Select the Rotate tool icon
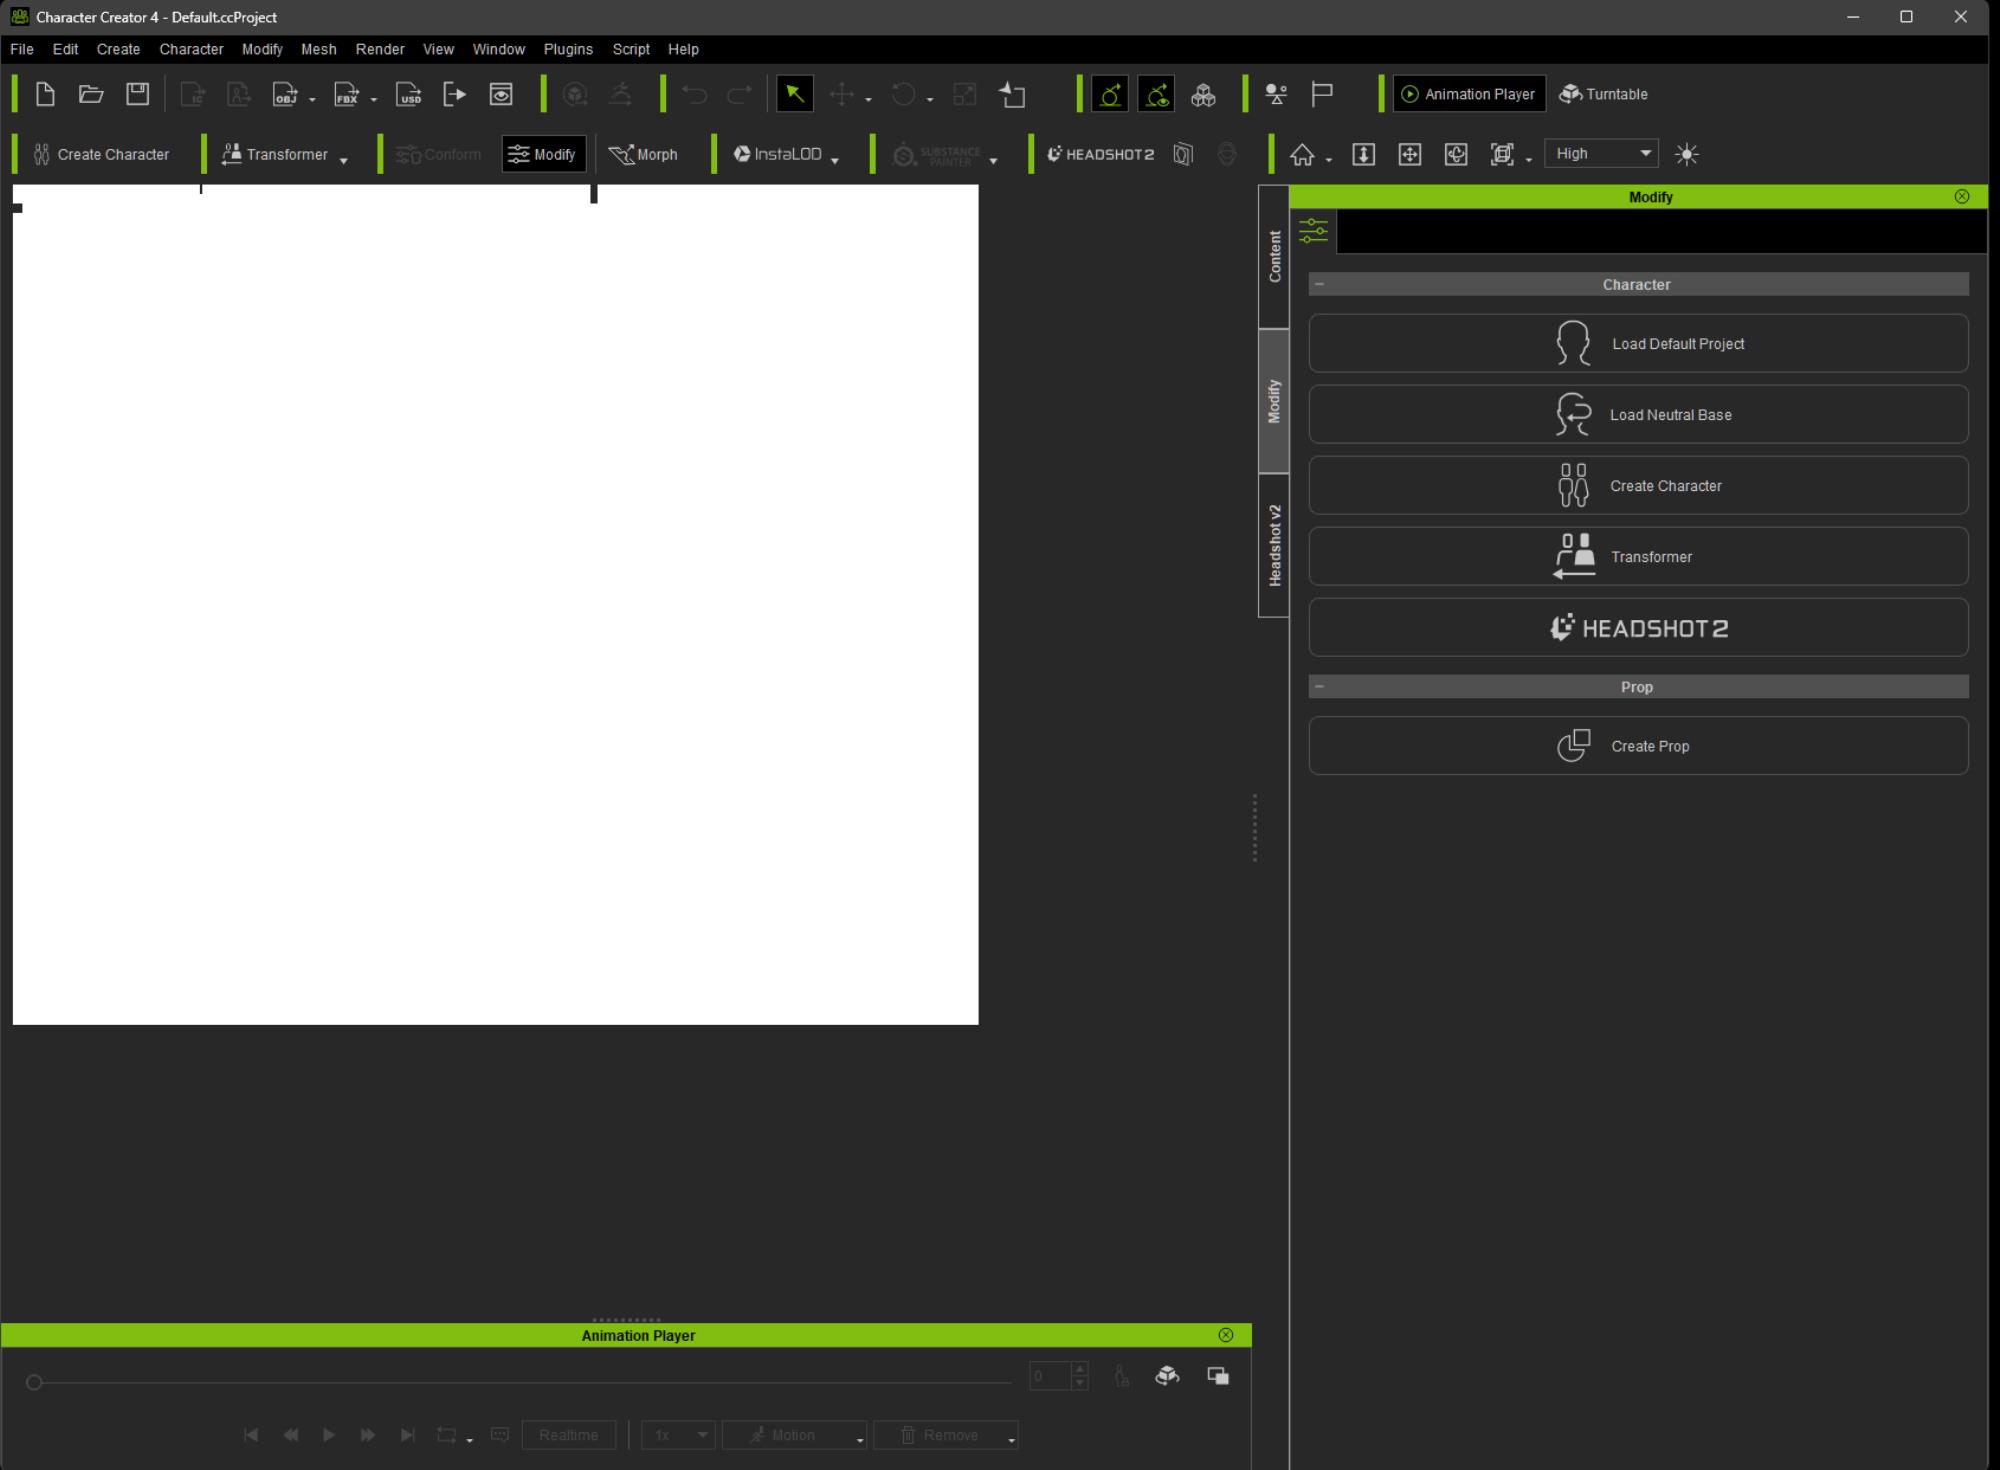This screenshot has height=1470, width=2000. 903,94
